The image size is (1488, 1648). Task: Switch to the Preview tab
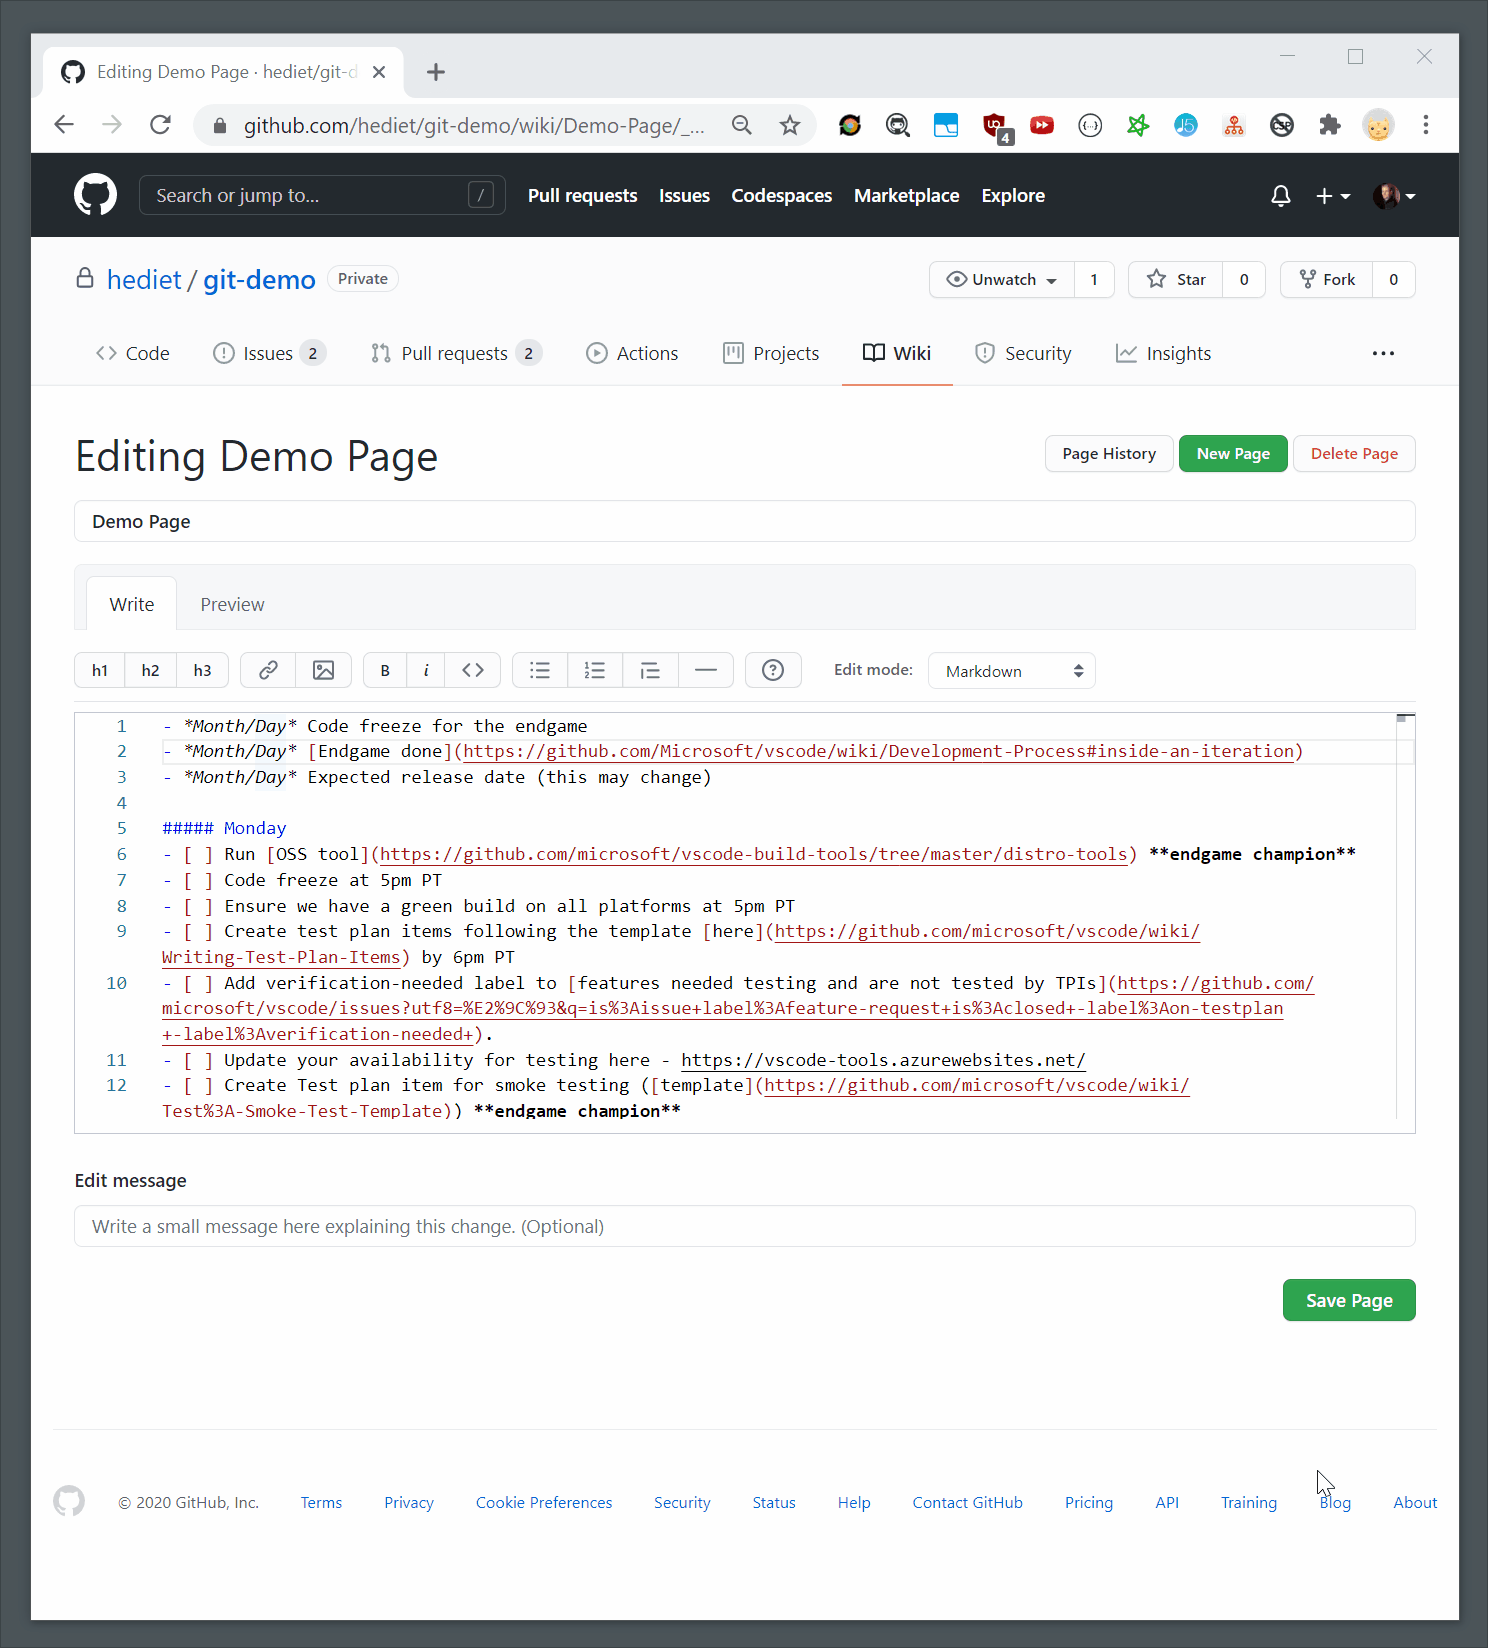(232, 605)
